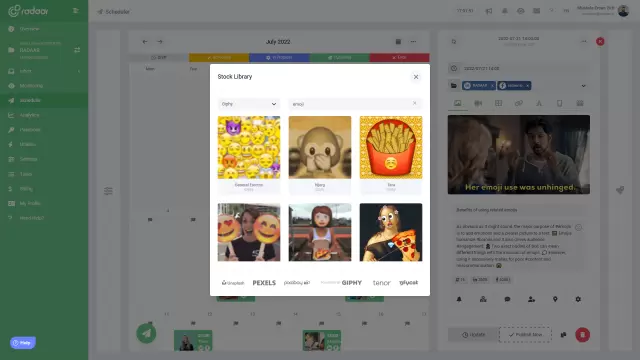Click the unhinged emoji GIF preview
This screenshot has width=640, height=360.
(519, 155)
